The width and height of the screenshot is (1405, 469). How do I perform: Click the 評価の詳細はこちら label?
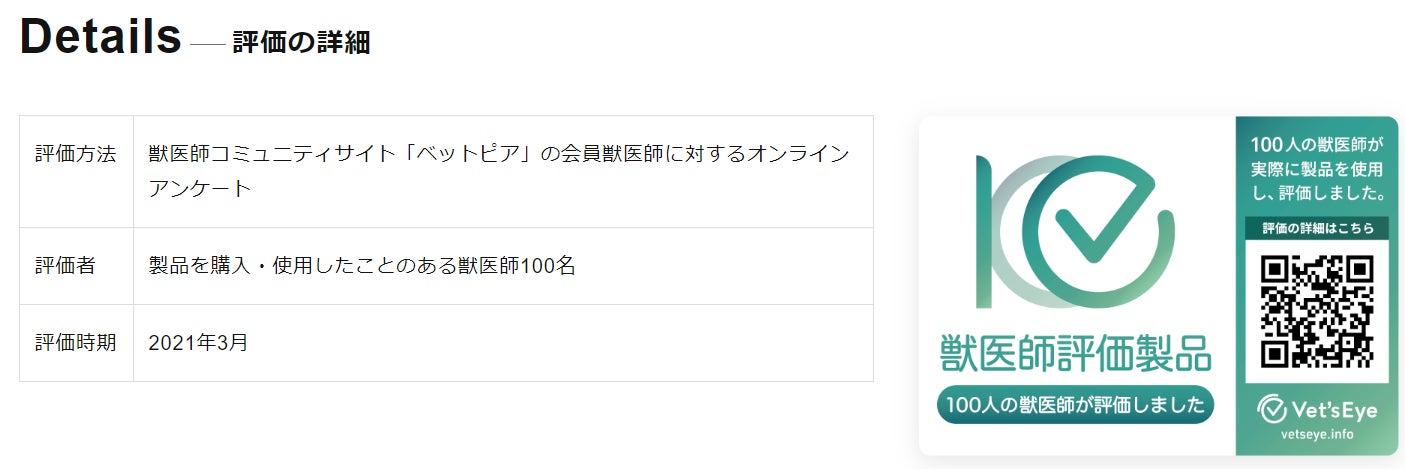[1316, 228]
